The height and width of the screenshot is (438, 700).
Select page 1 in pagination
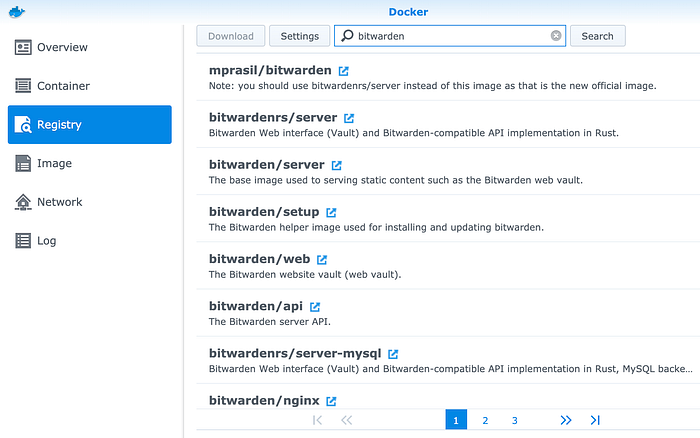pyautogui.click(x=456, y=420)
